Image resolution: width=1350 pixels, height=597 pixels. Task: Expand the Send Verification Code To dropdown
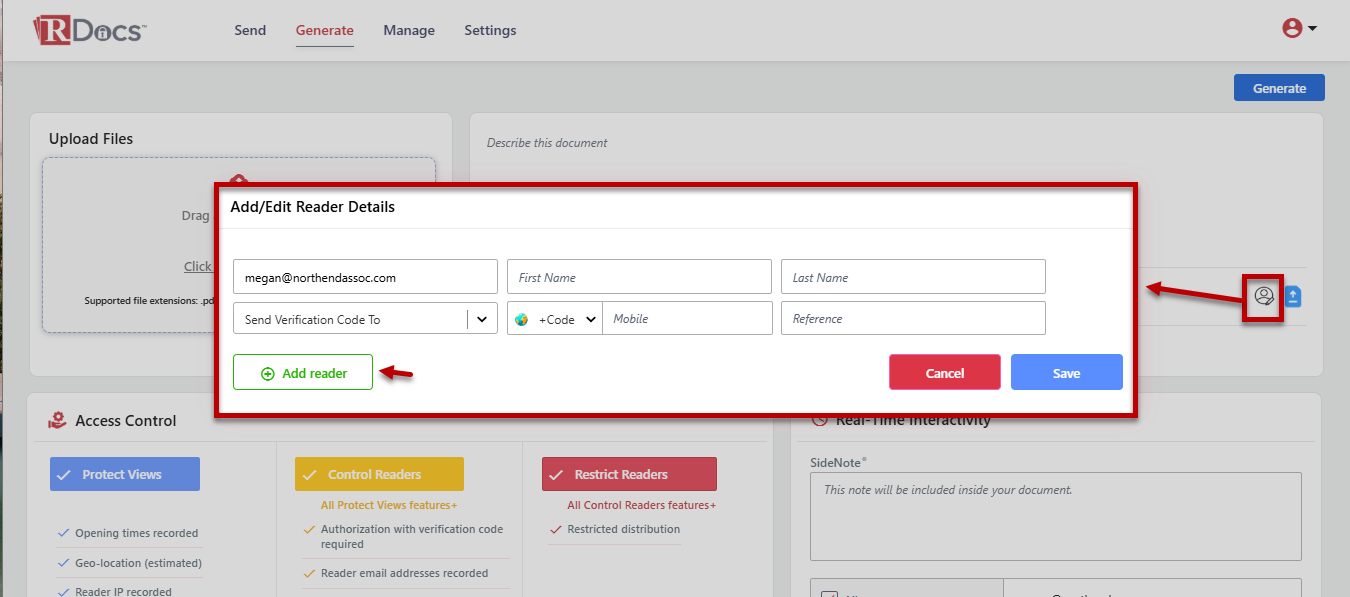481,319
